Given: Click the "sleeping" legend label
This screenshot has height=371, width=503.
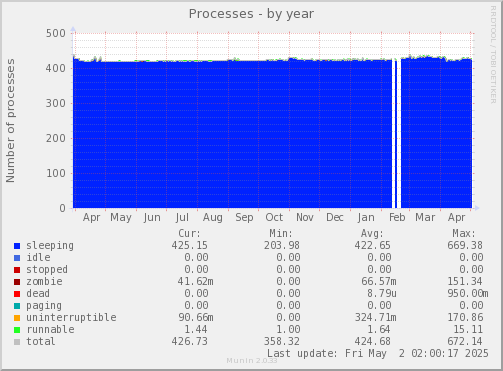Looking at the screenshot, I should click(50, 246).
